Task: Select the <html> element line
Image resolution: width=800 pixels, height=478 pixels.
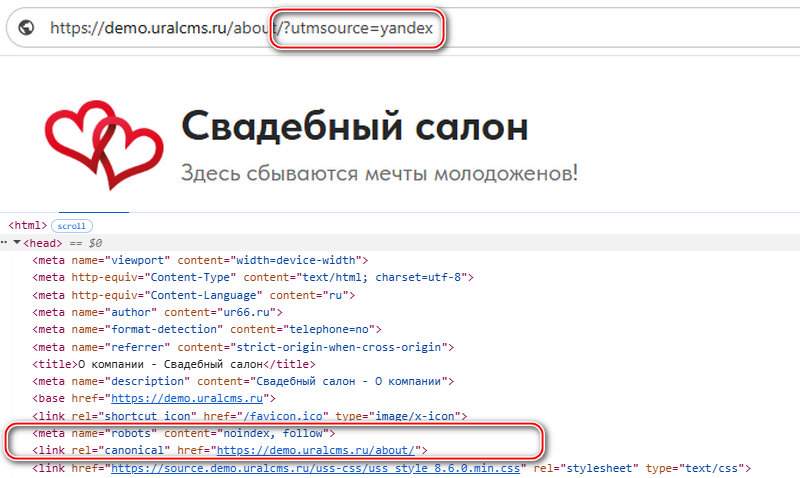Action: [28, 225]
